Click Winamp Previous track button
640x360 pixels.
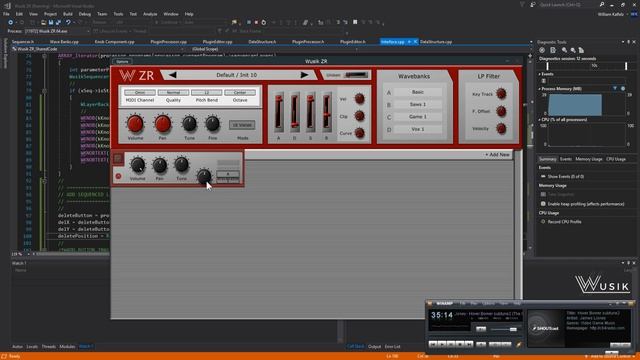tap(433, 344)
